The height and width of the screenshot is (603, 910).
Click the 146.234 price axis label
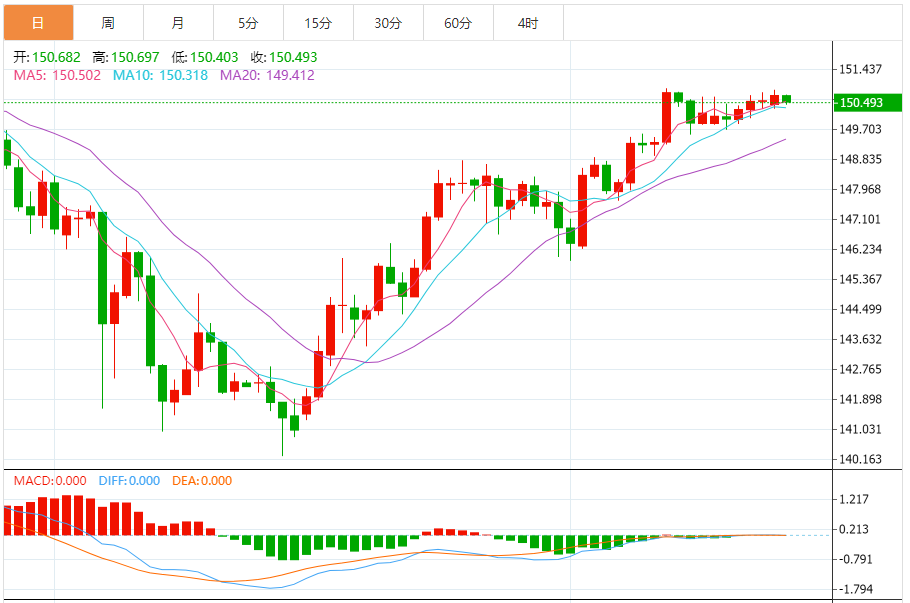tap(861, 249)
